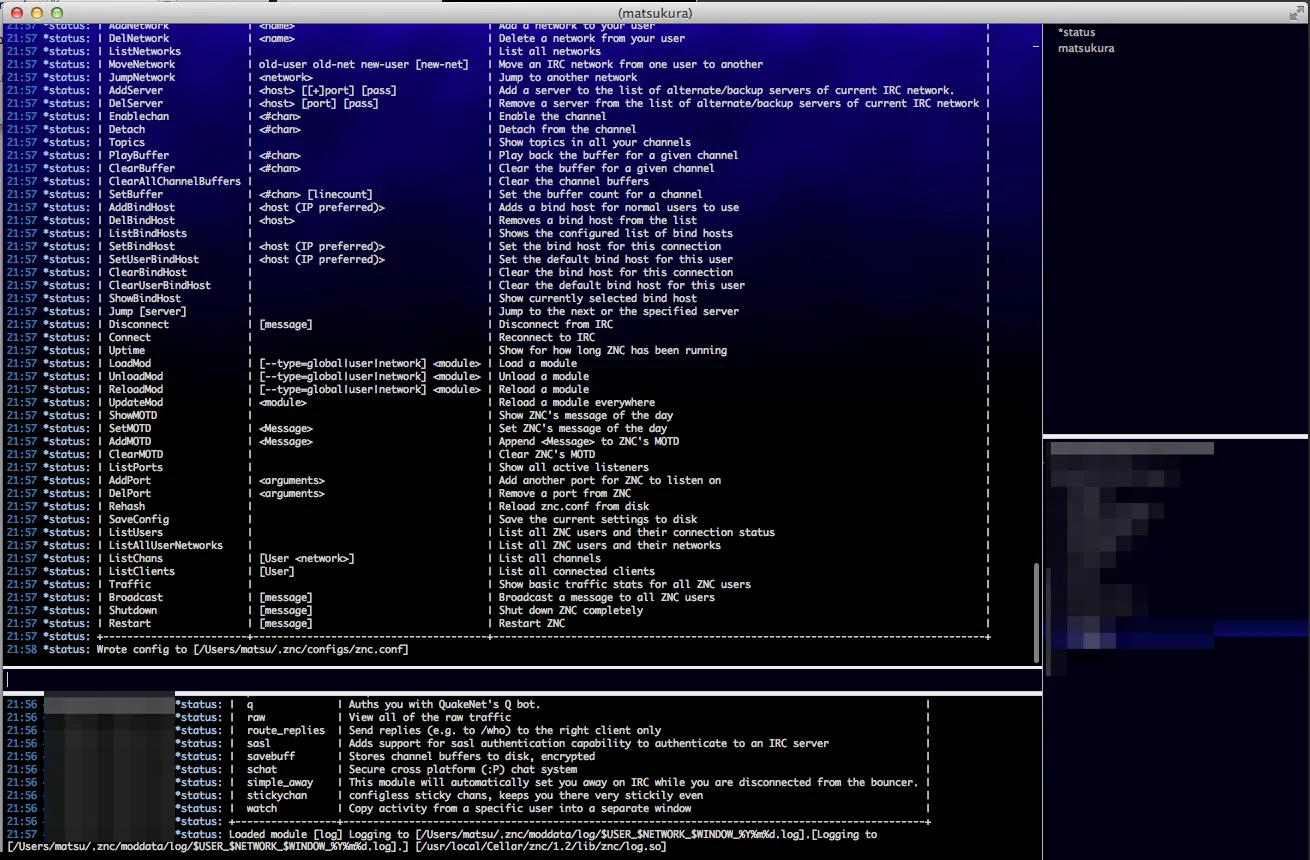This screenshot has width=1310, height=860.
Task: Click the divider between server and member lists
Action: 1175,436
